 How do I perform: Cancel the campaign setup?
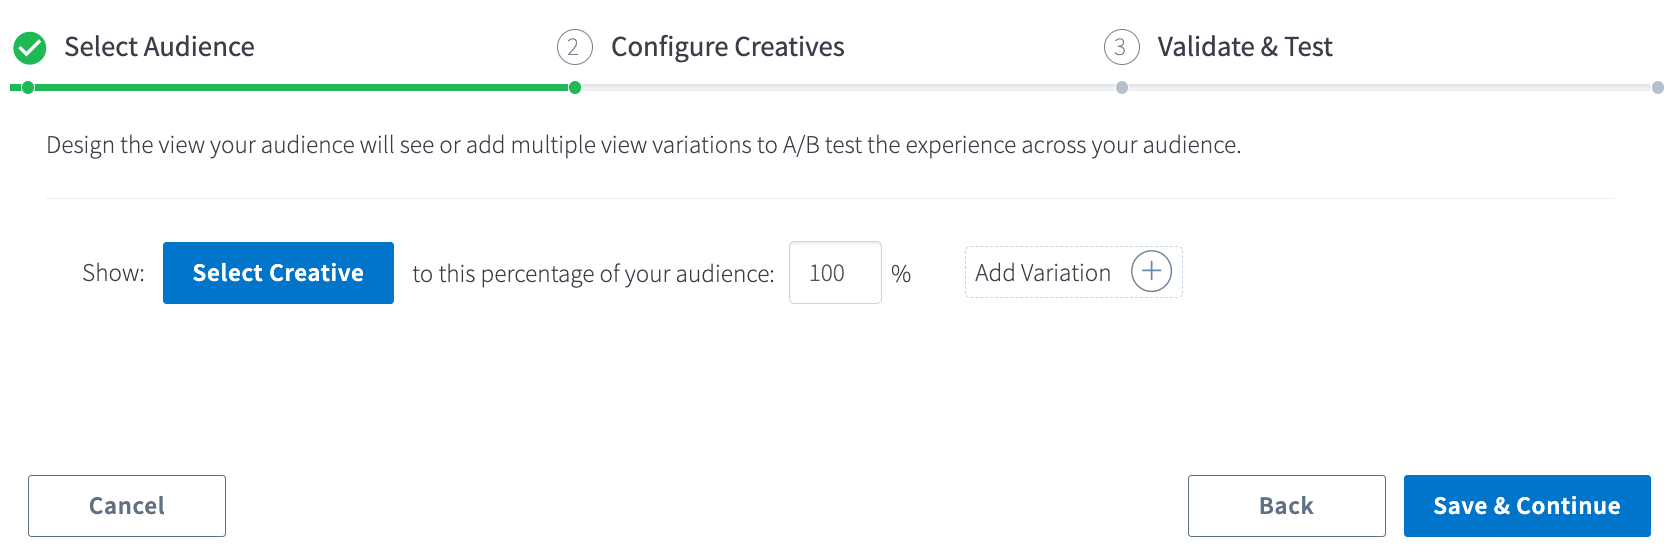(x=127, y=506)
